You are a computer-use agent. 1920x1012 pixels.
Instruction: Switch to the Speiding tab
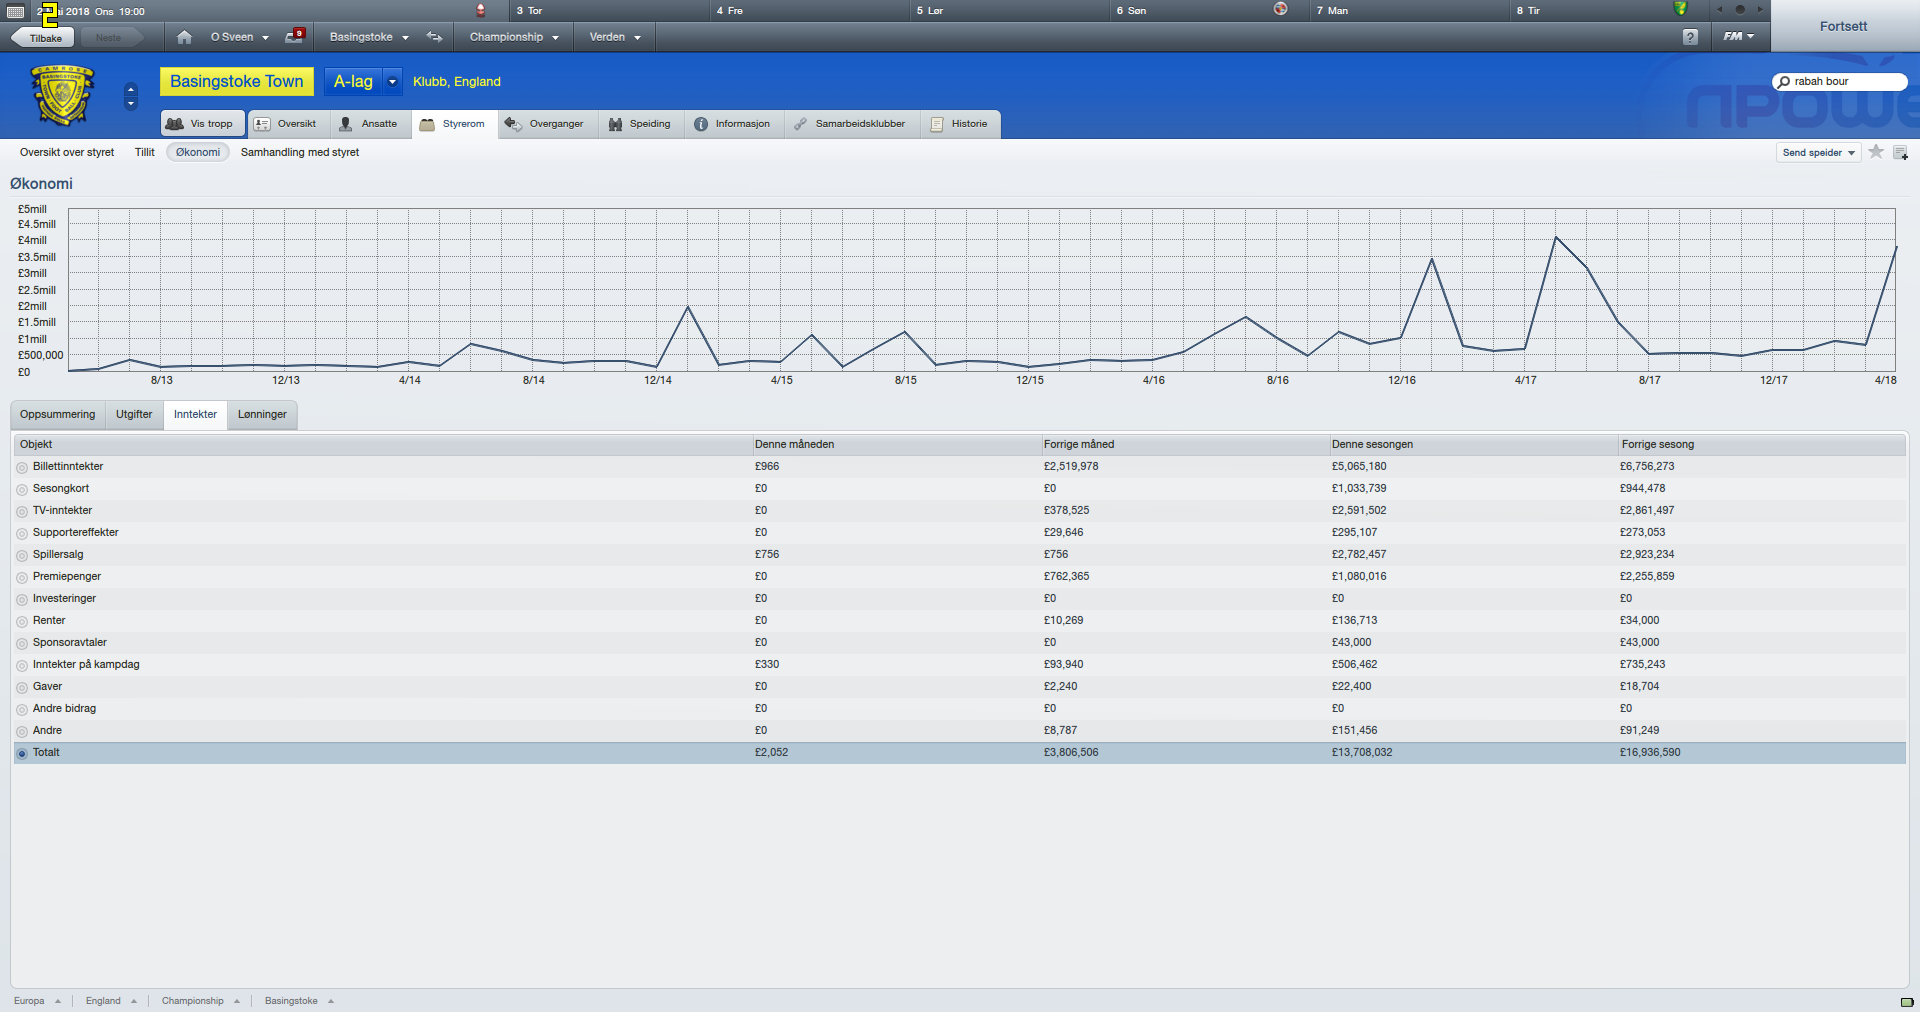pyautogui.click(x=641, y=124)
